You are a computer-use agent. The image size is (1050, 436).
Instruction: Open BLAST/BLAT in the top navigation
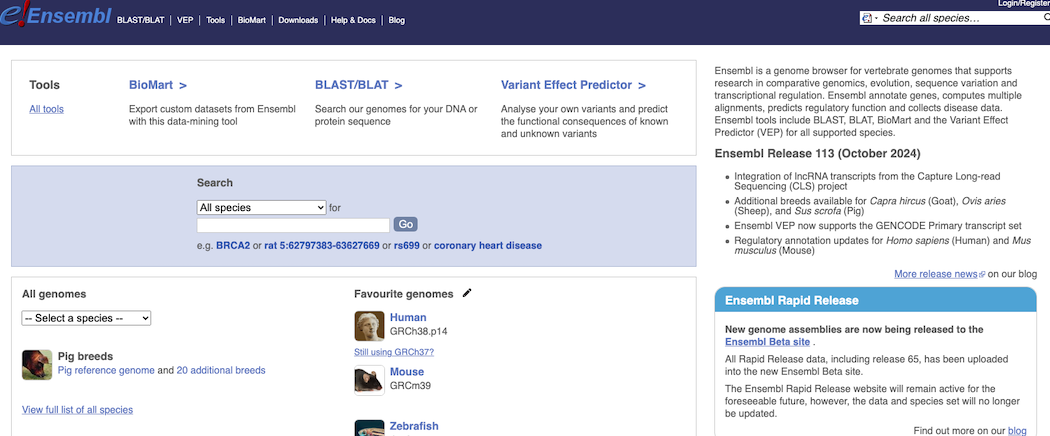pos(141,20)
